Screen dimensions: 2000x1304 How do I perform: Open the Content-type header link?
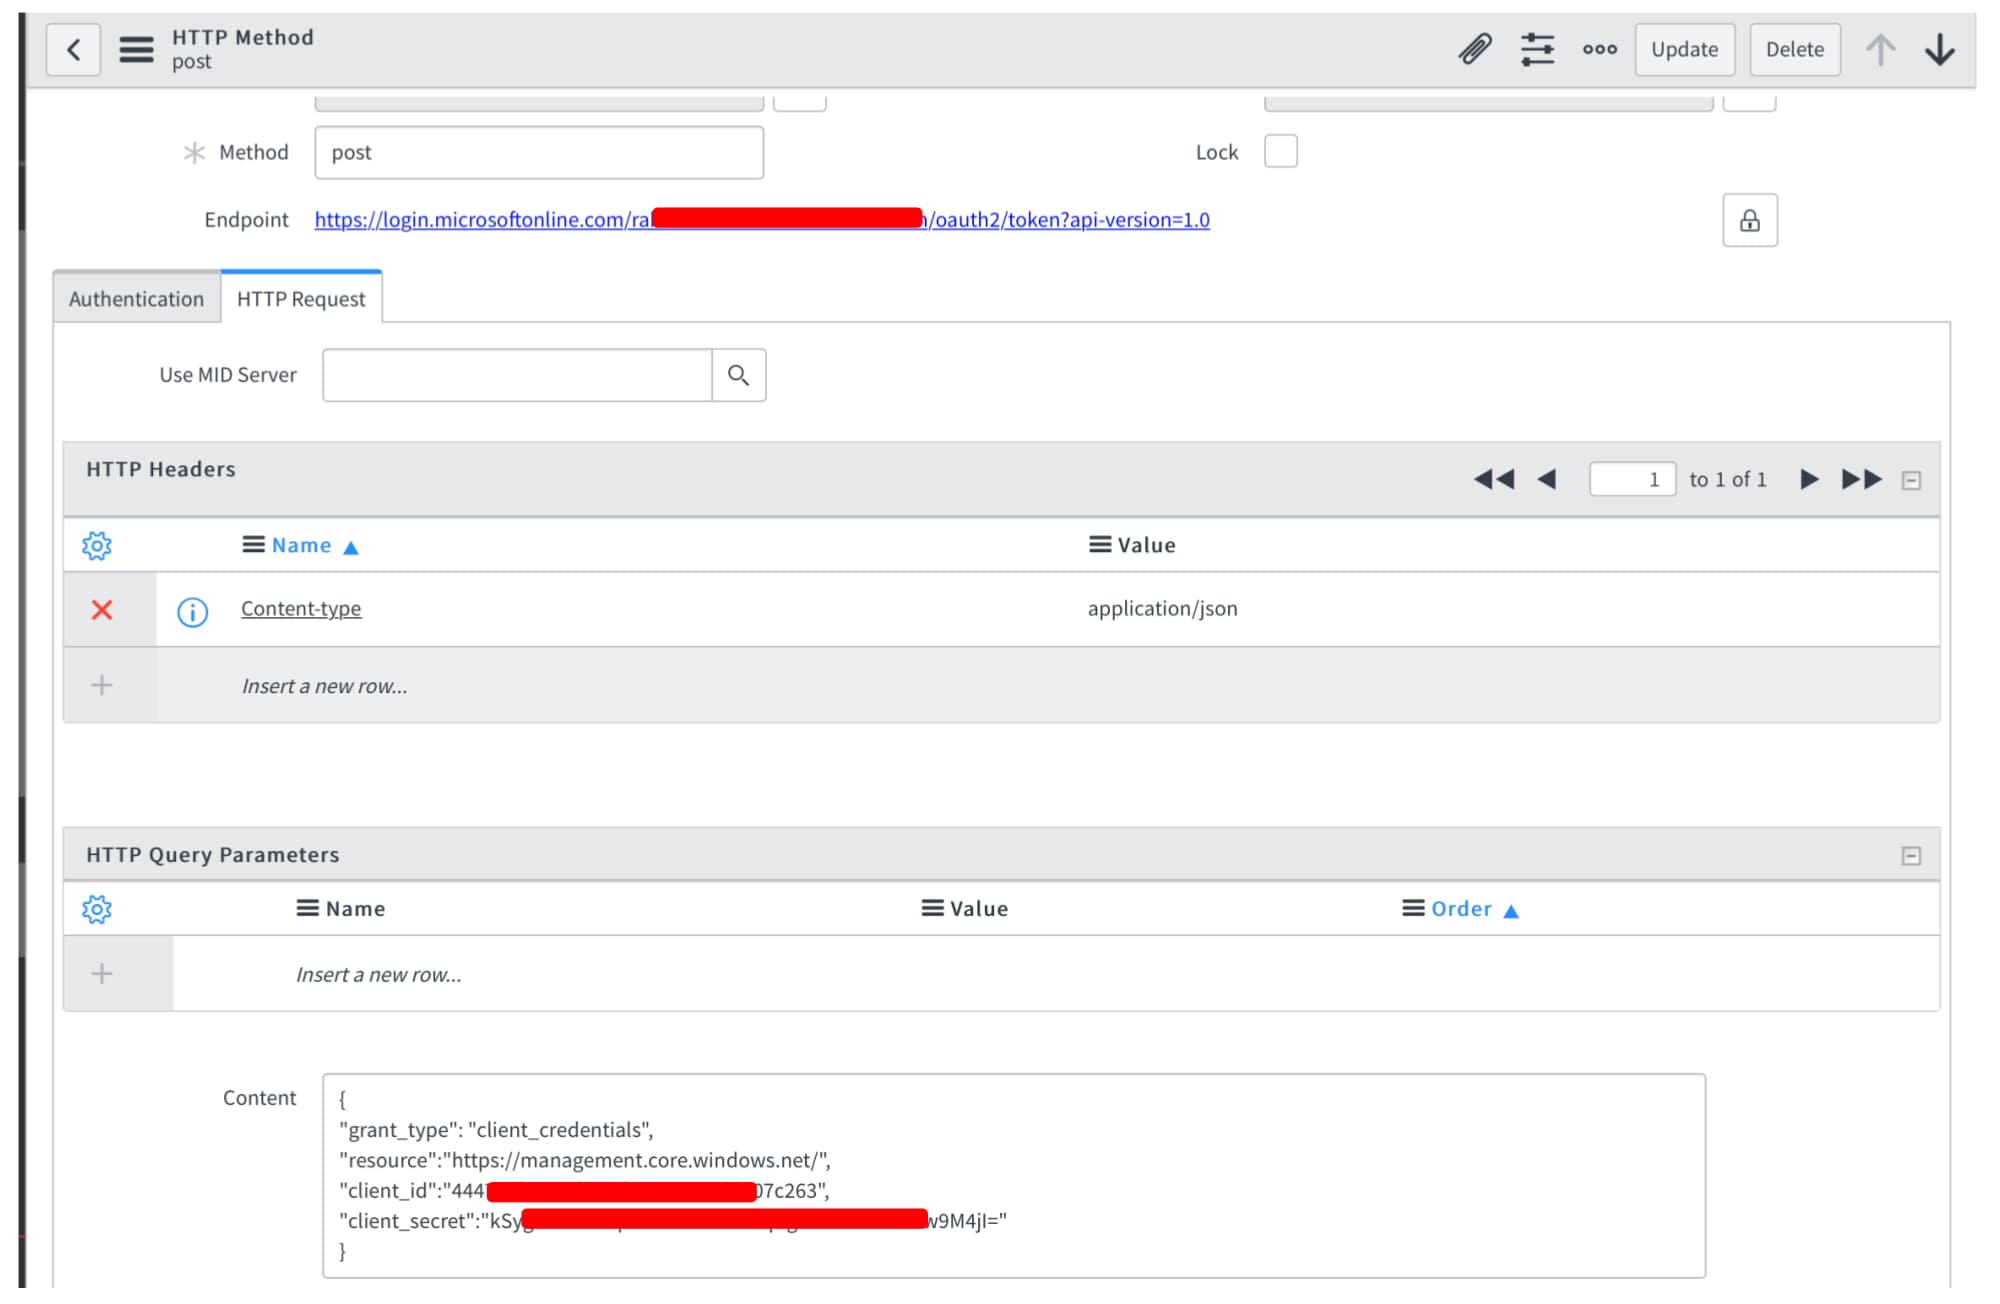(301, 609)
